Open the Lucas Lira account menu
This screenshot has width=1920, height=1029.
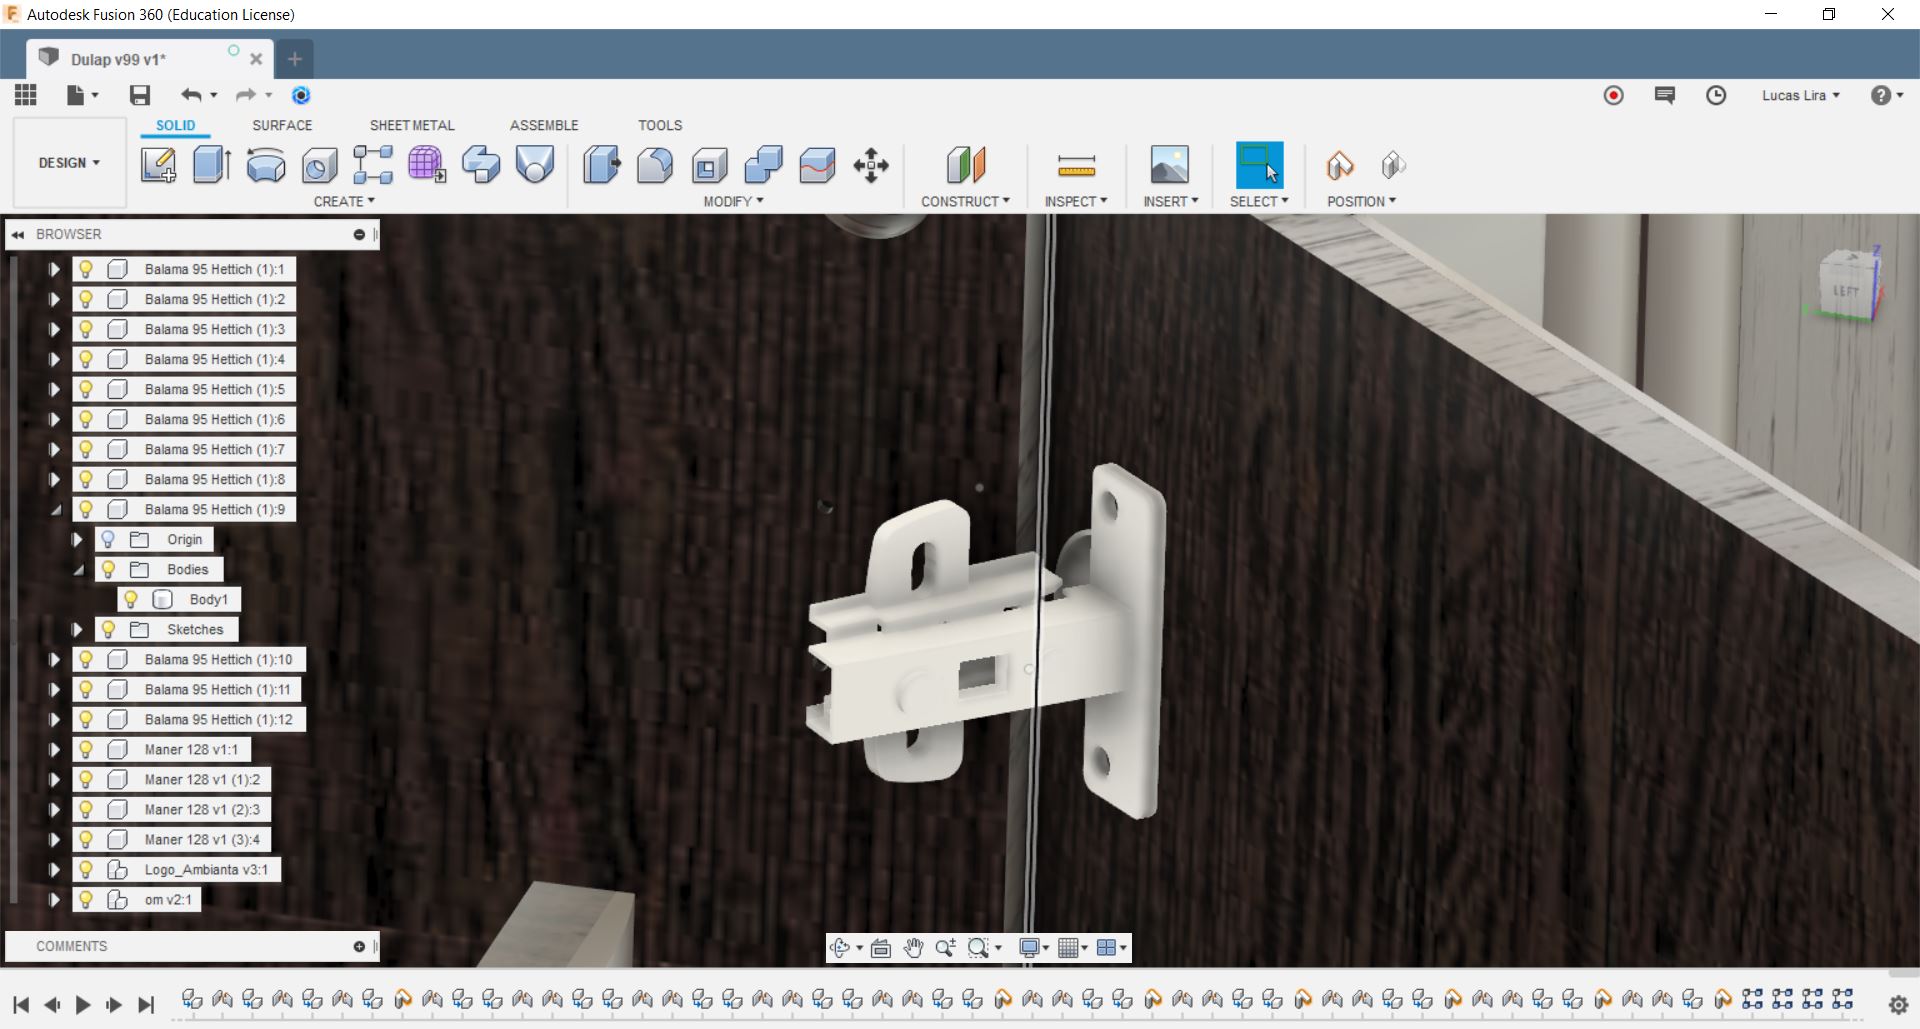1800,95
